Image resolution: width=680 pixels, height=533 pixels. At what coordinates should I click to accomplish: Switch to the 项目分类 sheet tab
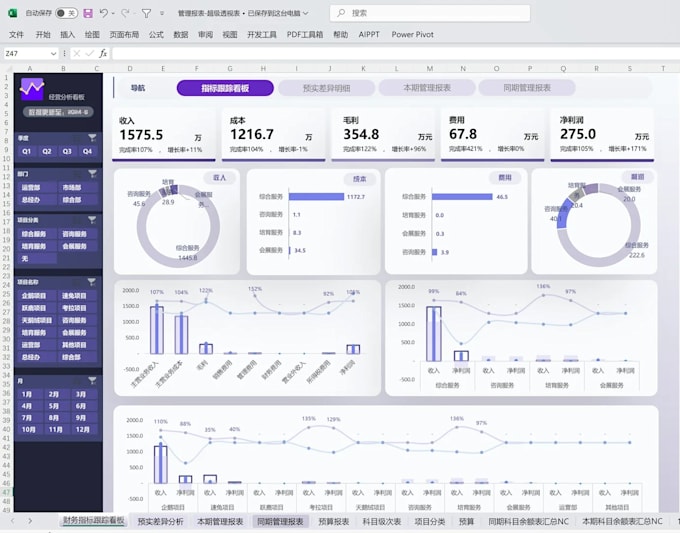429,521
